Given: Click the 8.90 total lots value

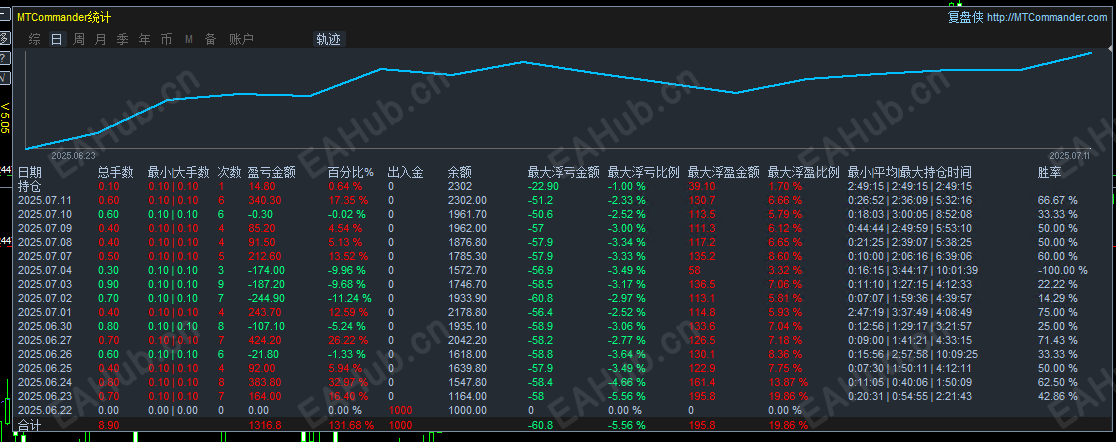Looking at the screenshot, I should pos(109,426).
